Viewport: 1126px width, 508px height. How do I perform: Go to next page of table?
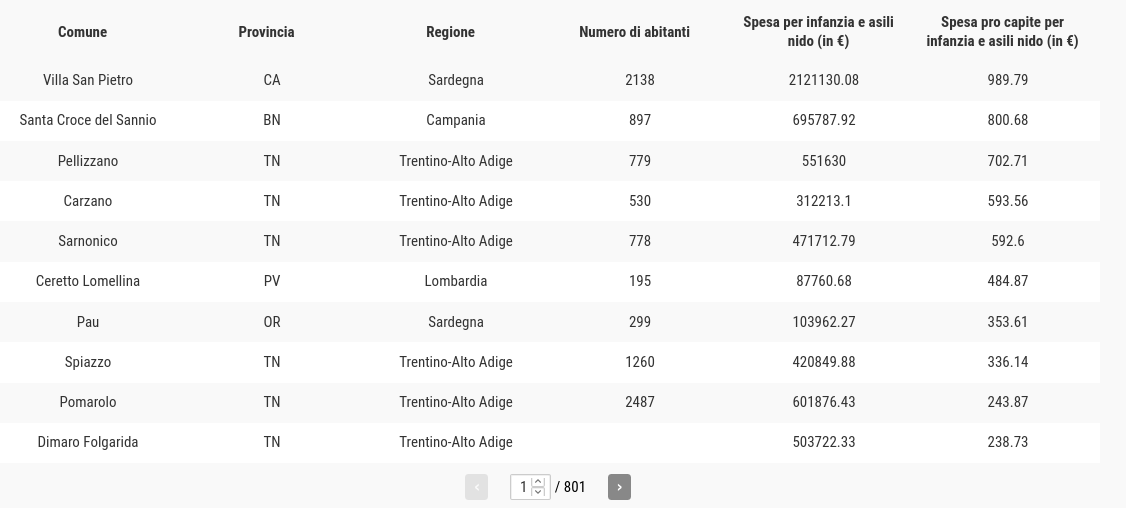[x=619, y=486]
